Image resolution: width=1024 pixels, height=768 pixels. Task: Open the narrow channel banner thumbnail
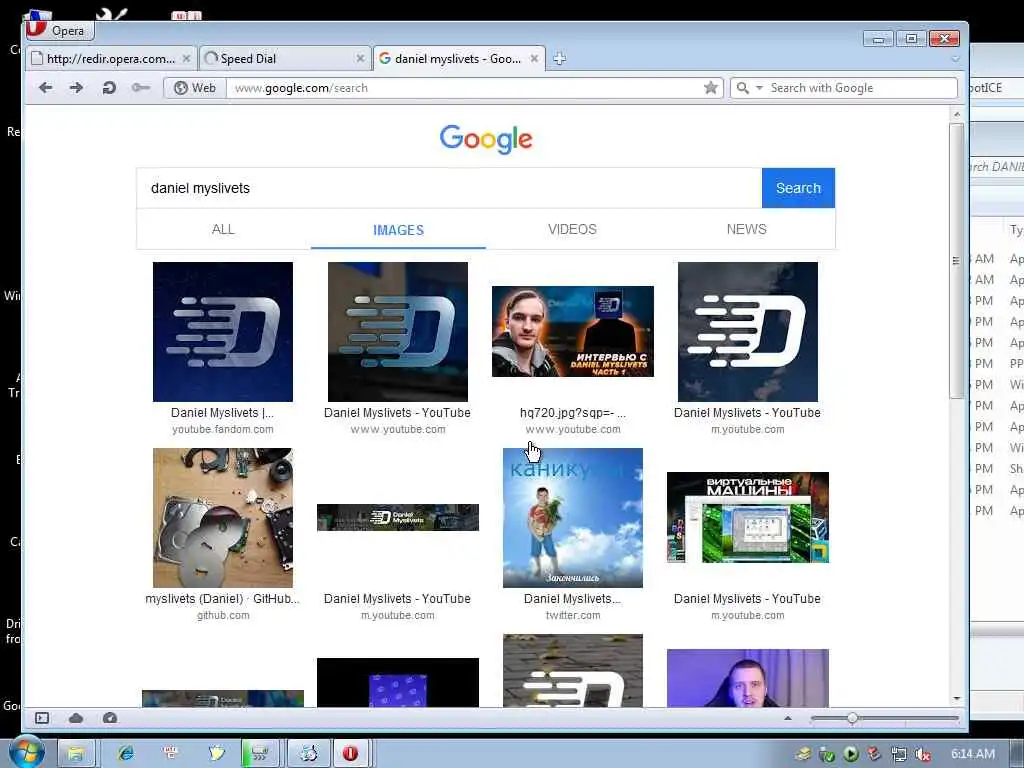tap(398, 517)
